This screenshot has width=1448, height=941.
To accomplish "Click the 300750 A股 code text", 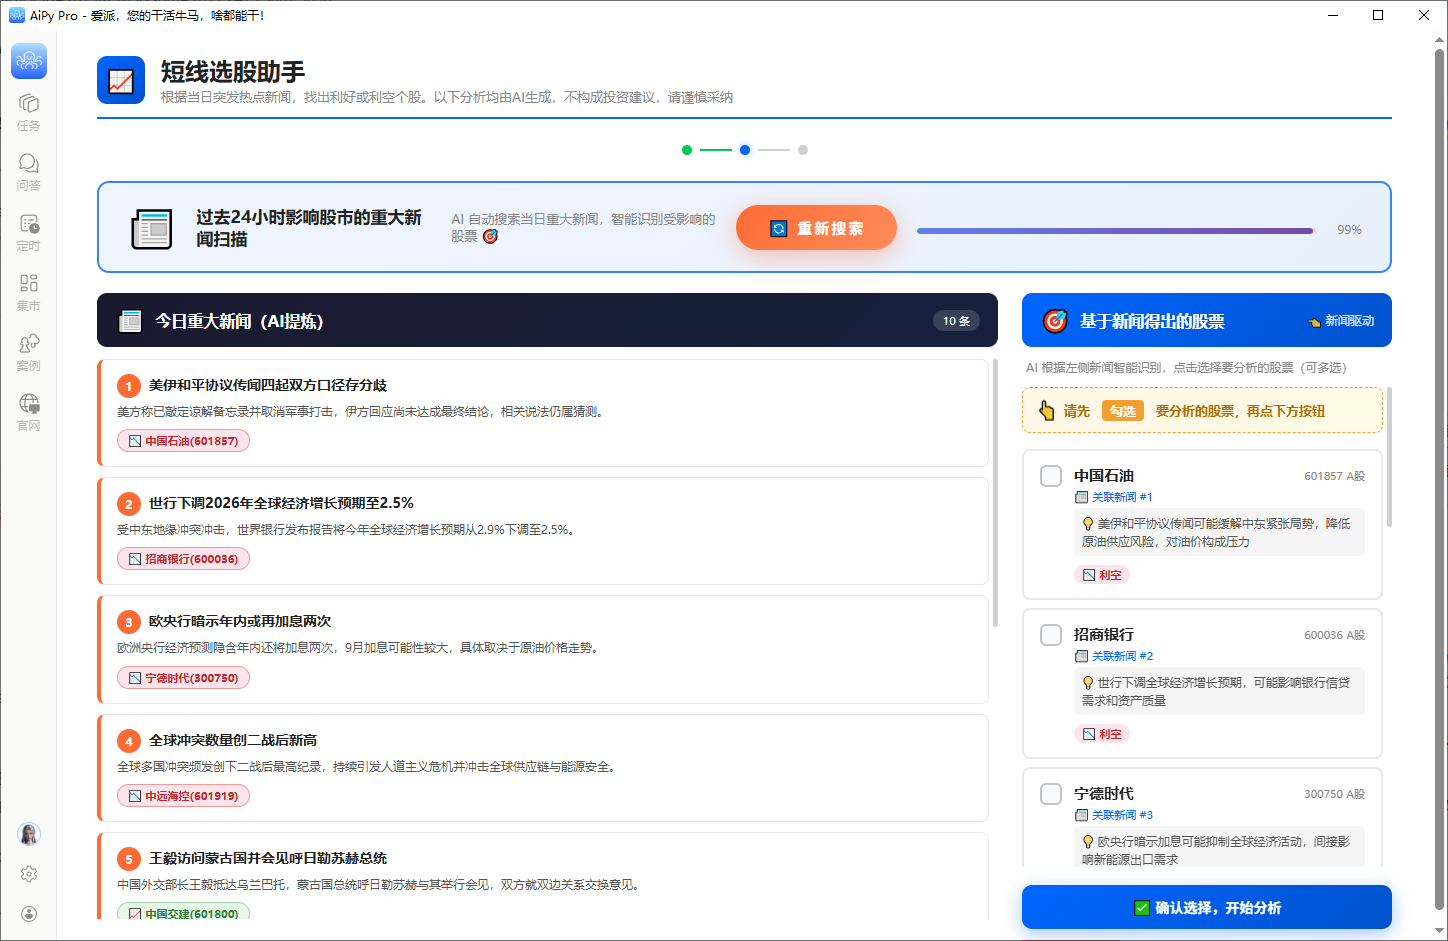I will 1334,794.
